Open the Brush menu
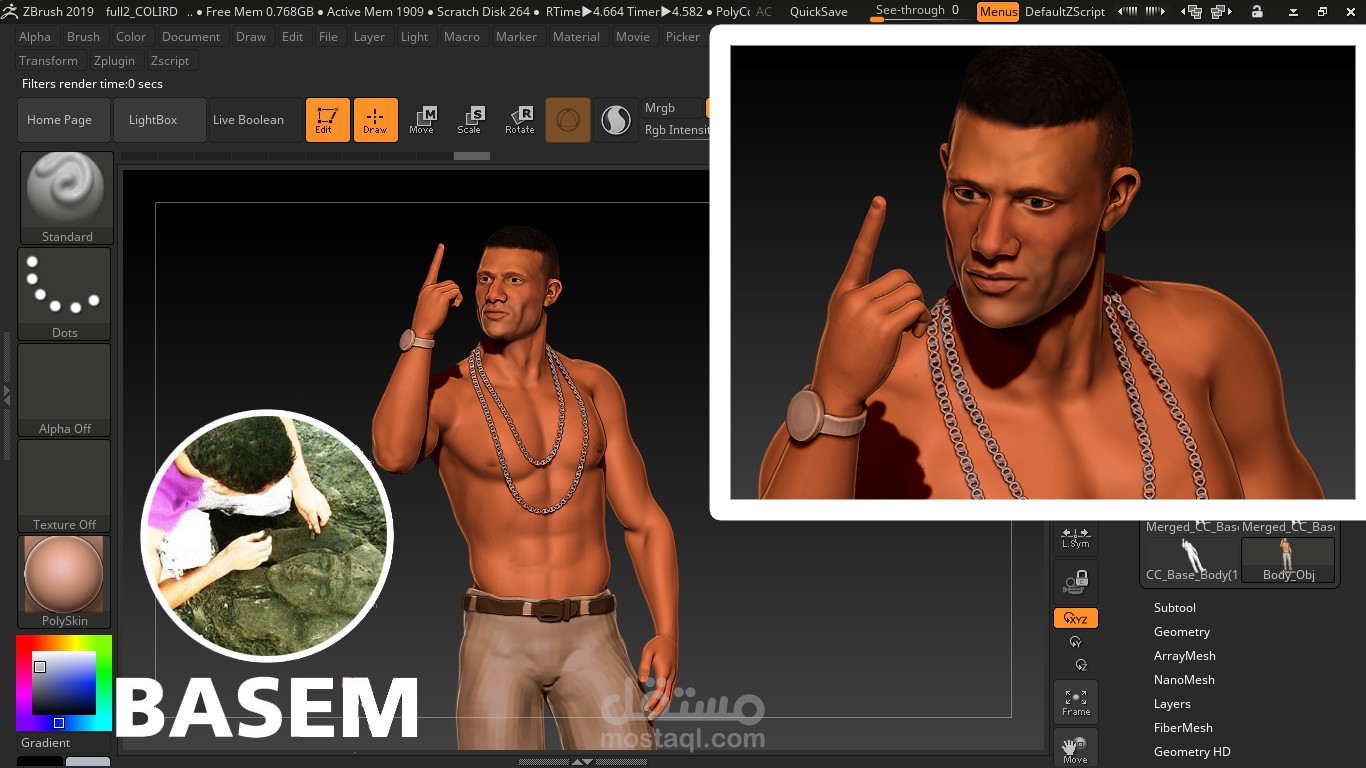The width and height of the screenshot is (1366, 768). click(x=83, y=37)
